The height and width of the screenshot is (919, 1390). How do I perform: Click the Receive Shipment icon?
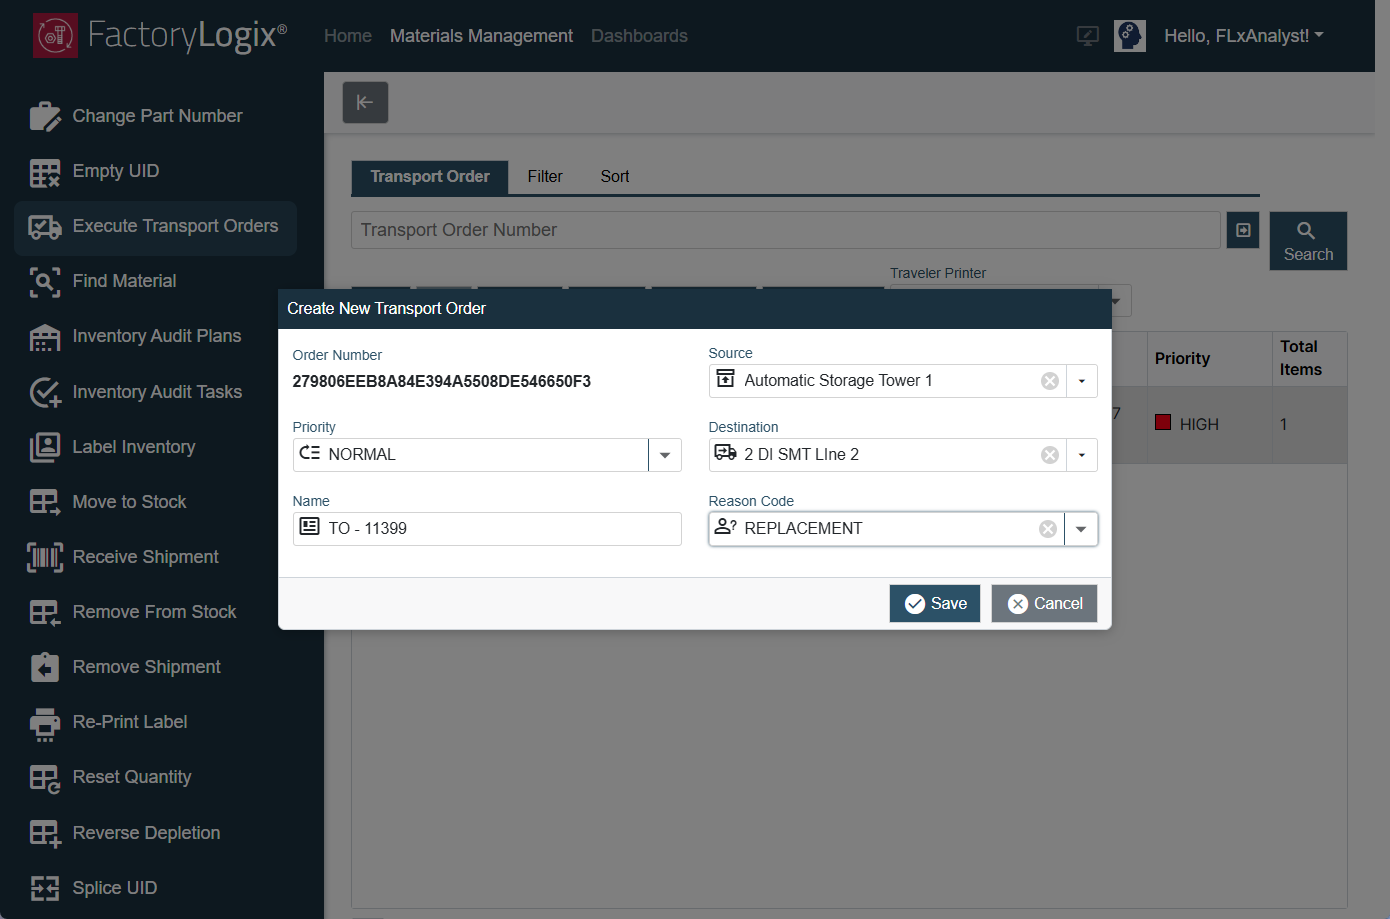(x=45, y=557)
